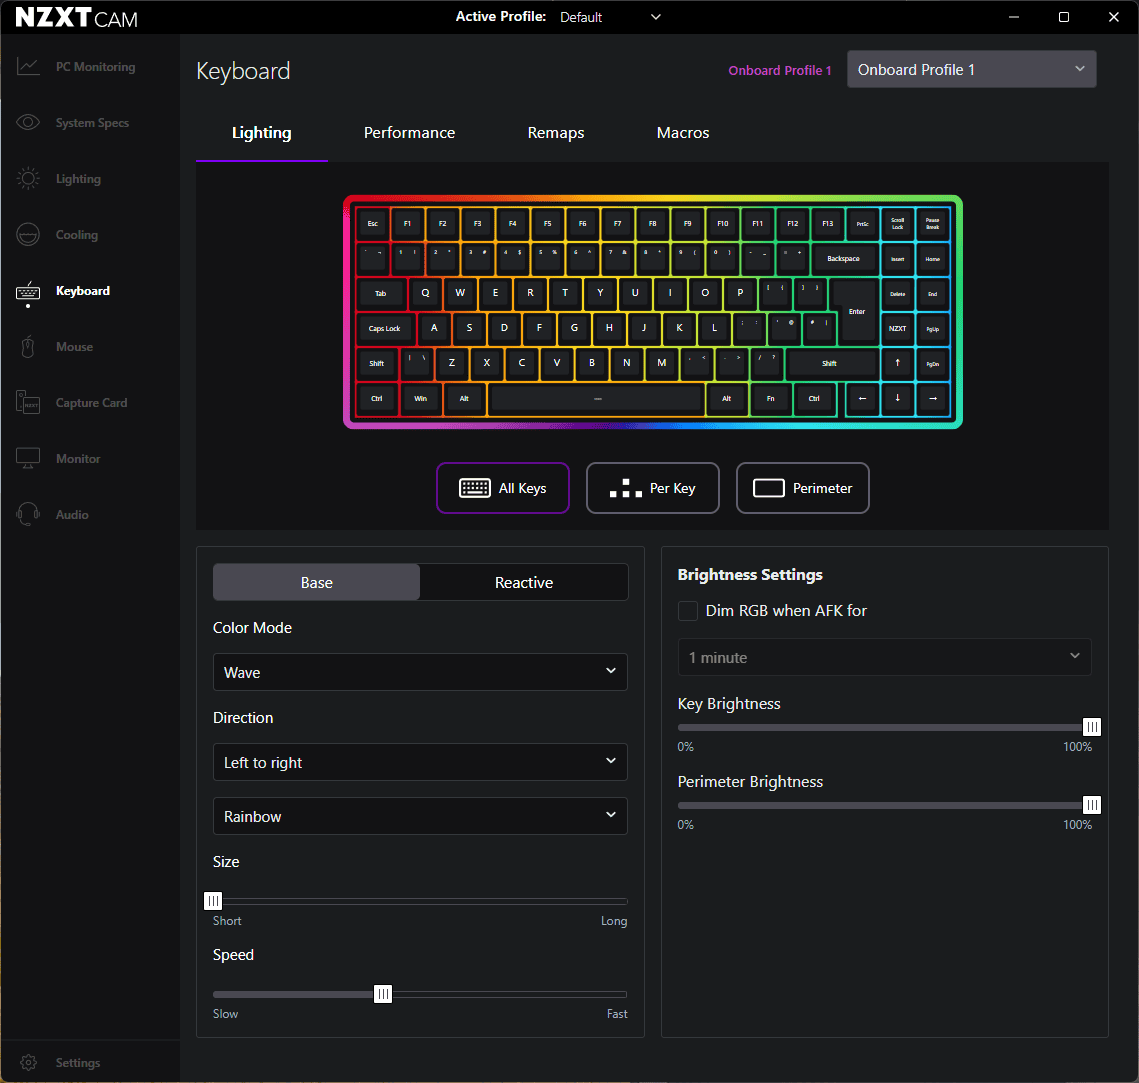Screen dimensions: 1139x1083
Task: Switch to the Macros tab
Action: 683,133
